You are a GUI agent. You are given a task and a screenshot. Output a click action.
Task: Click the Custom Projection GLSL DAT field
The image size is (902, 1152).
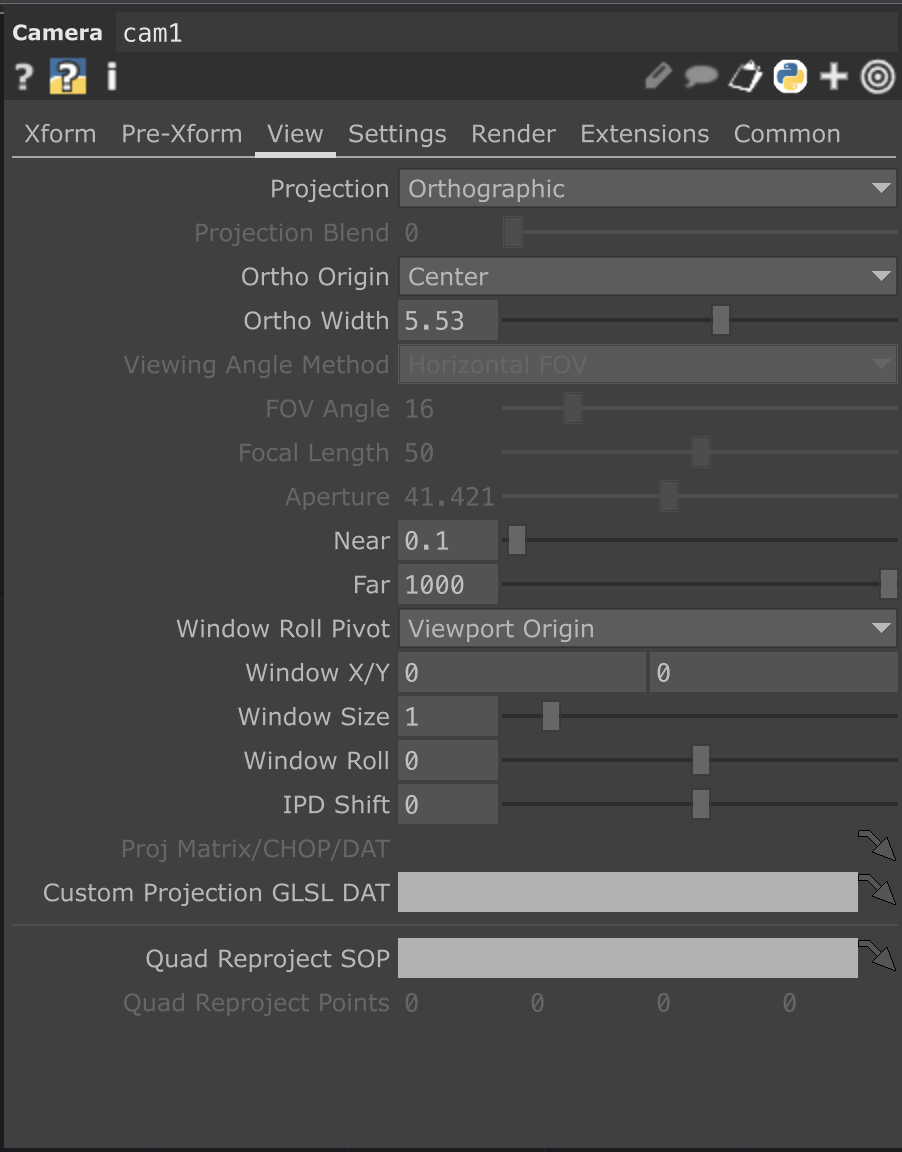click(627, 892)
